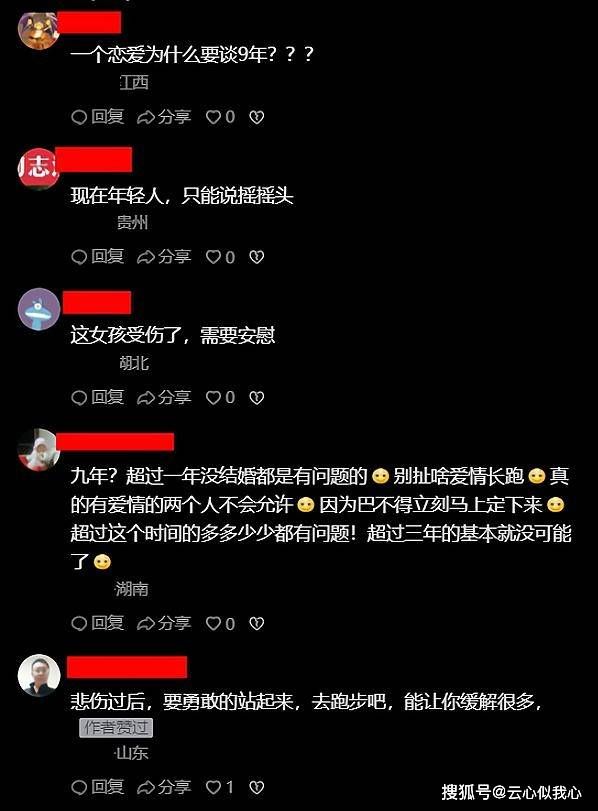Like the Shandong comment with one like

(220, 788)
